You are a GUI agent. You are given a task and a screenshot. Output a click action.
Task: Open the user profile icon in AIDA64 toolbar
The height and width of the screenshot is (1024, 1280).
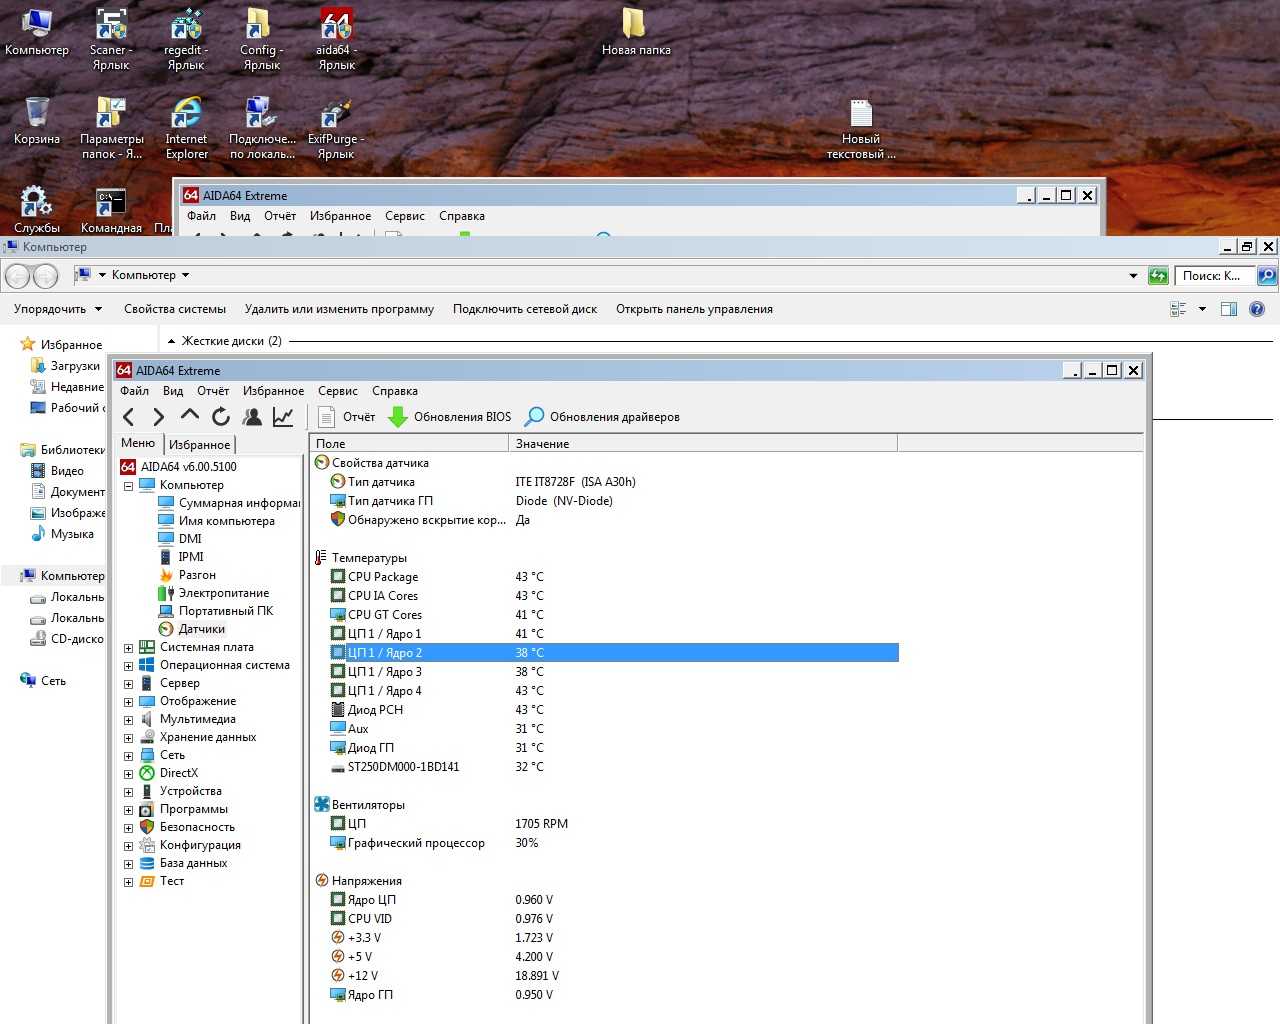(252, 417)
